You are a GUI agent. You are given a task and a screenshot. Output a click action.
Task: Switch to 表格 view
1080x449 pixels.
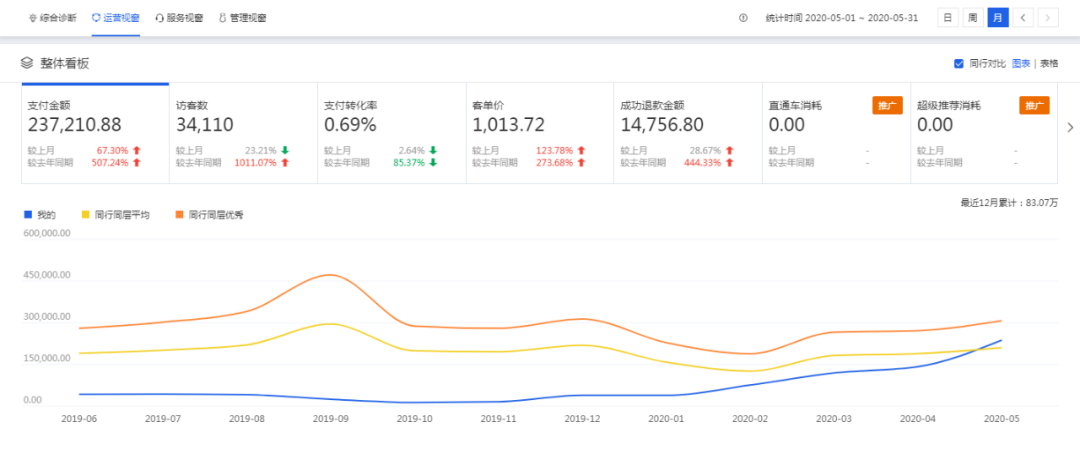pos(1049,63)
